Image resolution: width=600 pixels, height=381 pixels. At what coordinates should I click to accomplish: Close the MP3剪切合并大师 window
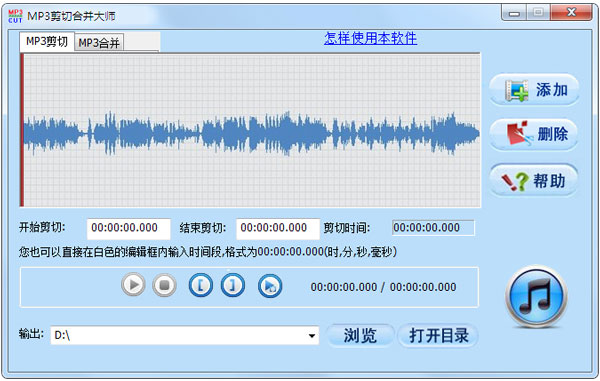click(x=571, y=13)
